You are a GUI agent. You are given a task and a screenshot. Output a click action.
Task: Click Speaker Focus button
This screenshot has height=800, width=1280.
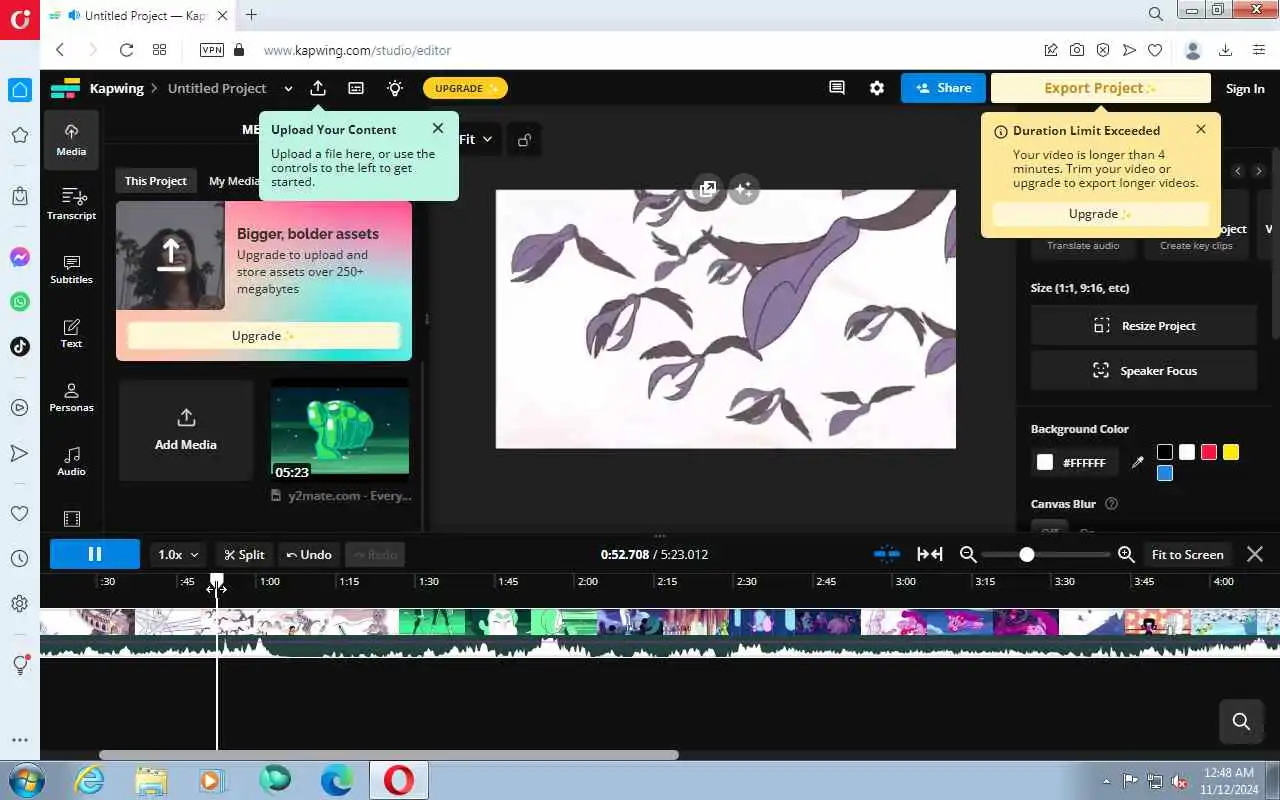(x=1143, y=371)
